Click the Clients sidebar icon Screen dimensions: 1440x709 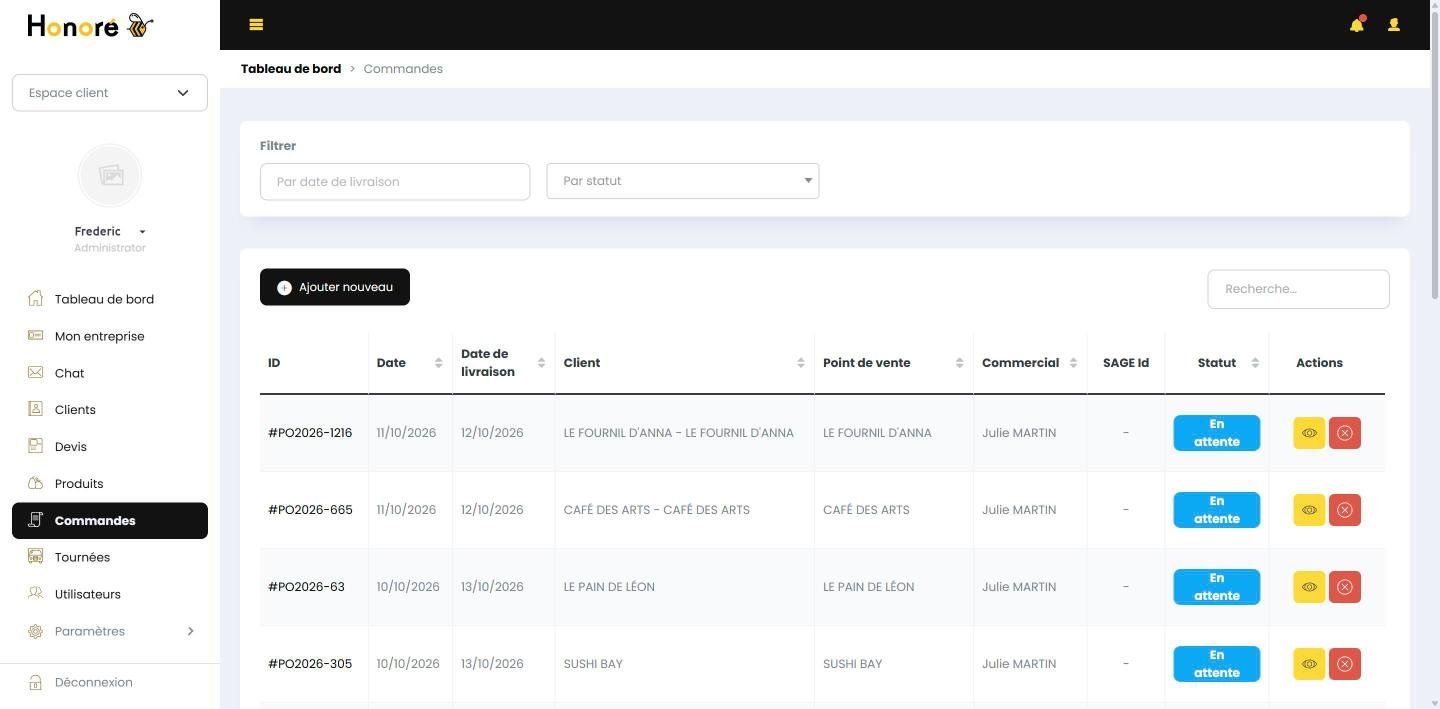click(36, 409)
